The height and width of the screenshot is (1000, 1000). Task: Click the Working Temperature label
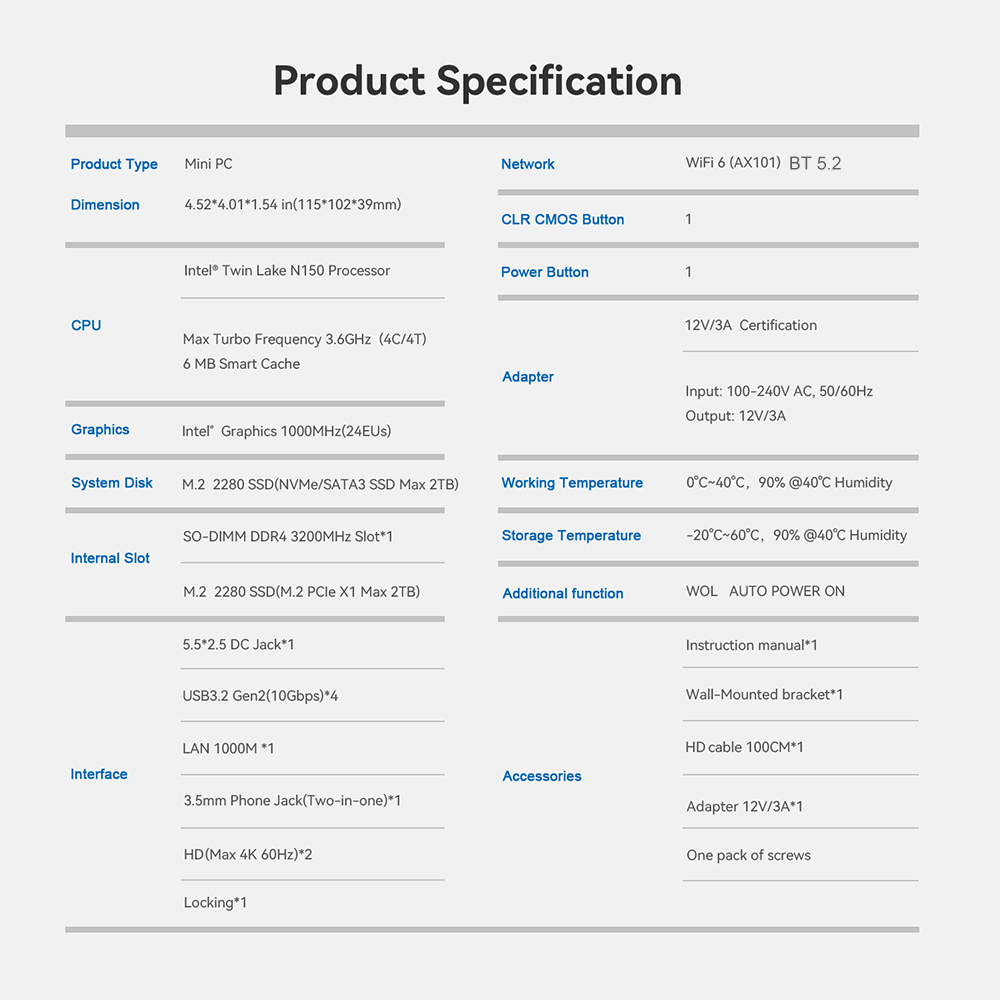[572, 483]
